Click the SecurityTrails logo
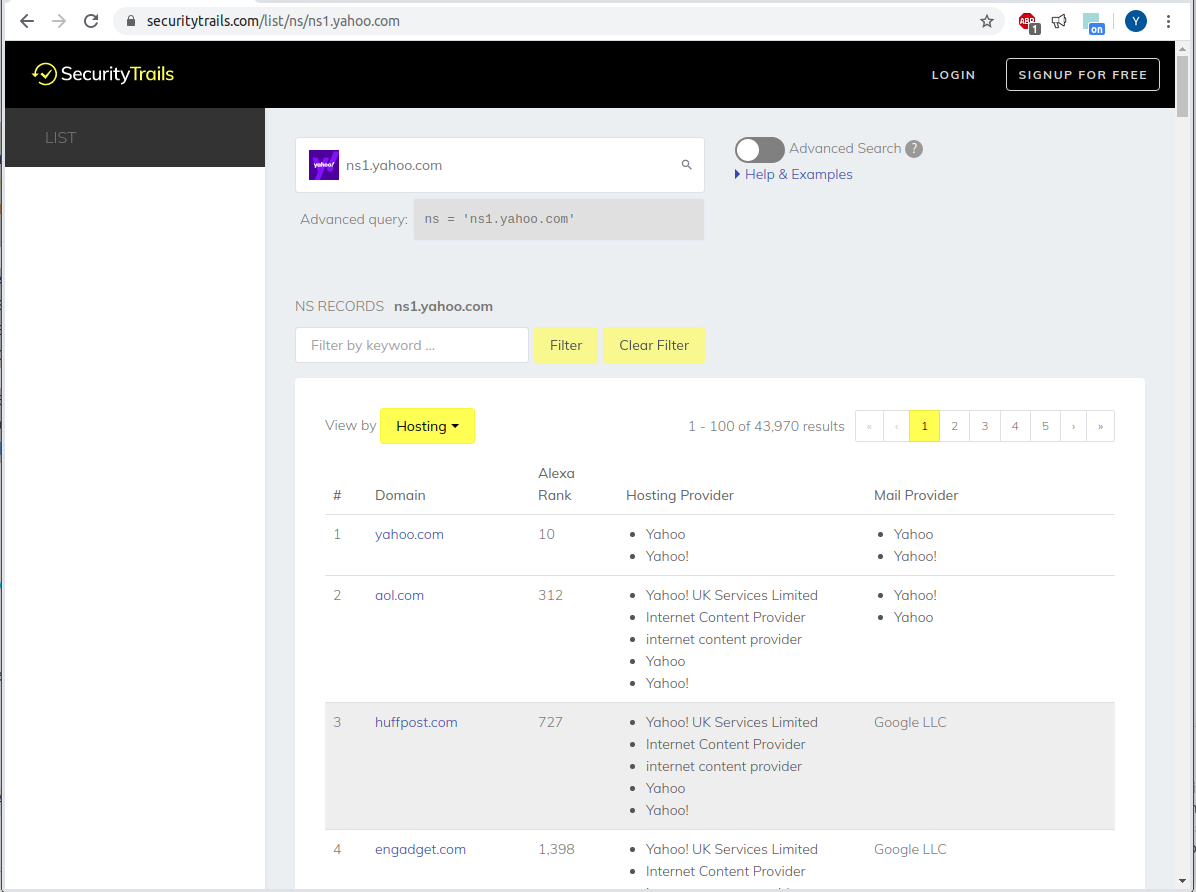Viewport: 1196px width, 892px height. (103, 74)
